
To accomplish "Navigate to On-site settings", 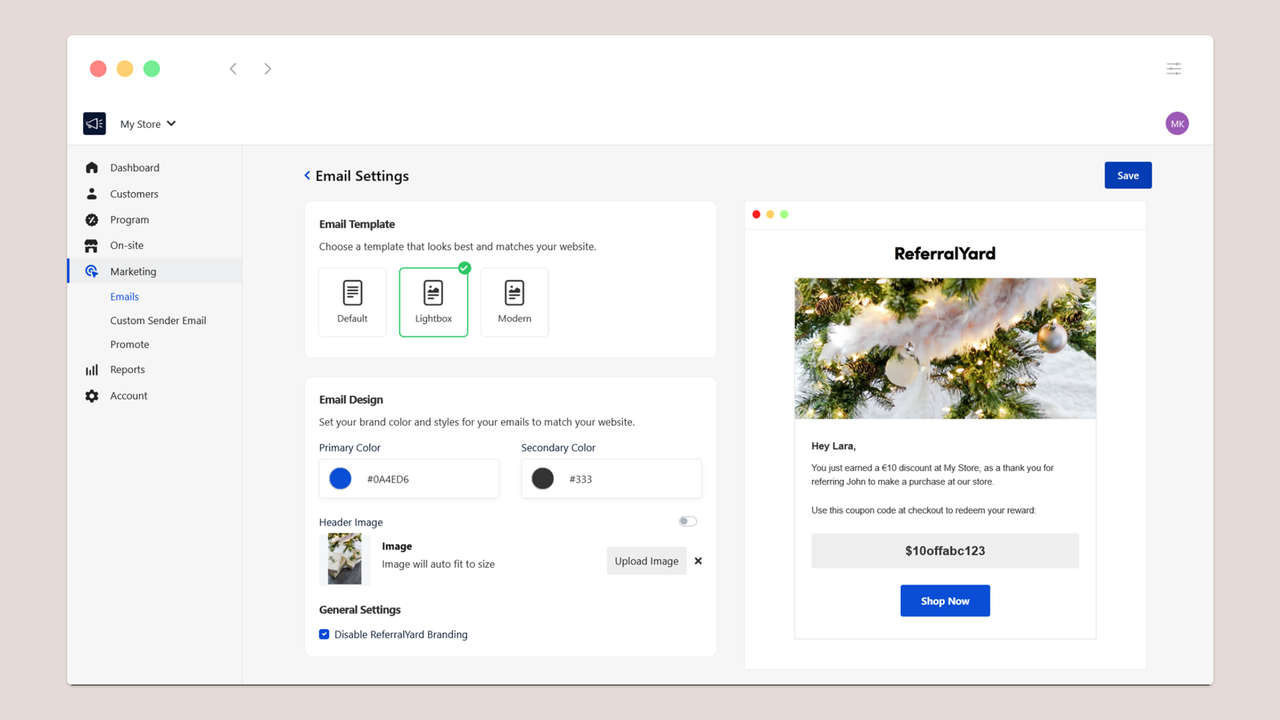I will pyautogui.click(x=125, y=245).
